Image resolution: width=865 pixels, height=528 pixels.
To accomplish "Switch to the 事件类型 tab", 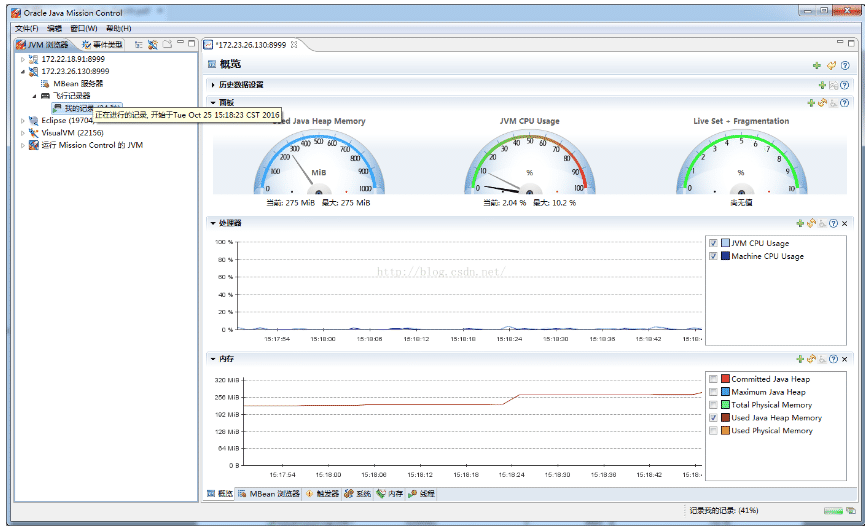I will tap(103, 45).
